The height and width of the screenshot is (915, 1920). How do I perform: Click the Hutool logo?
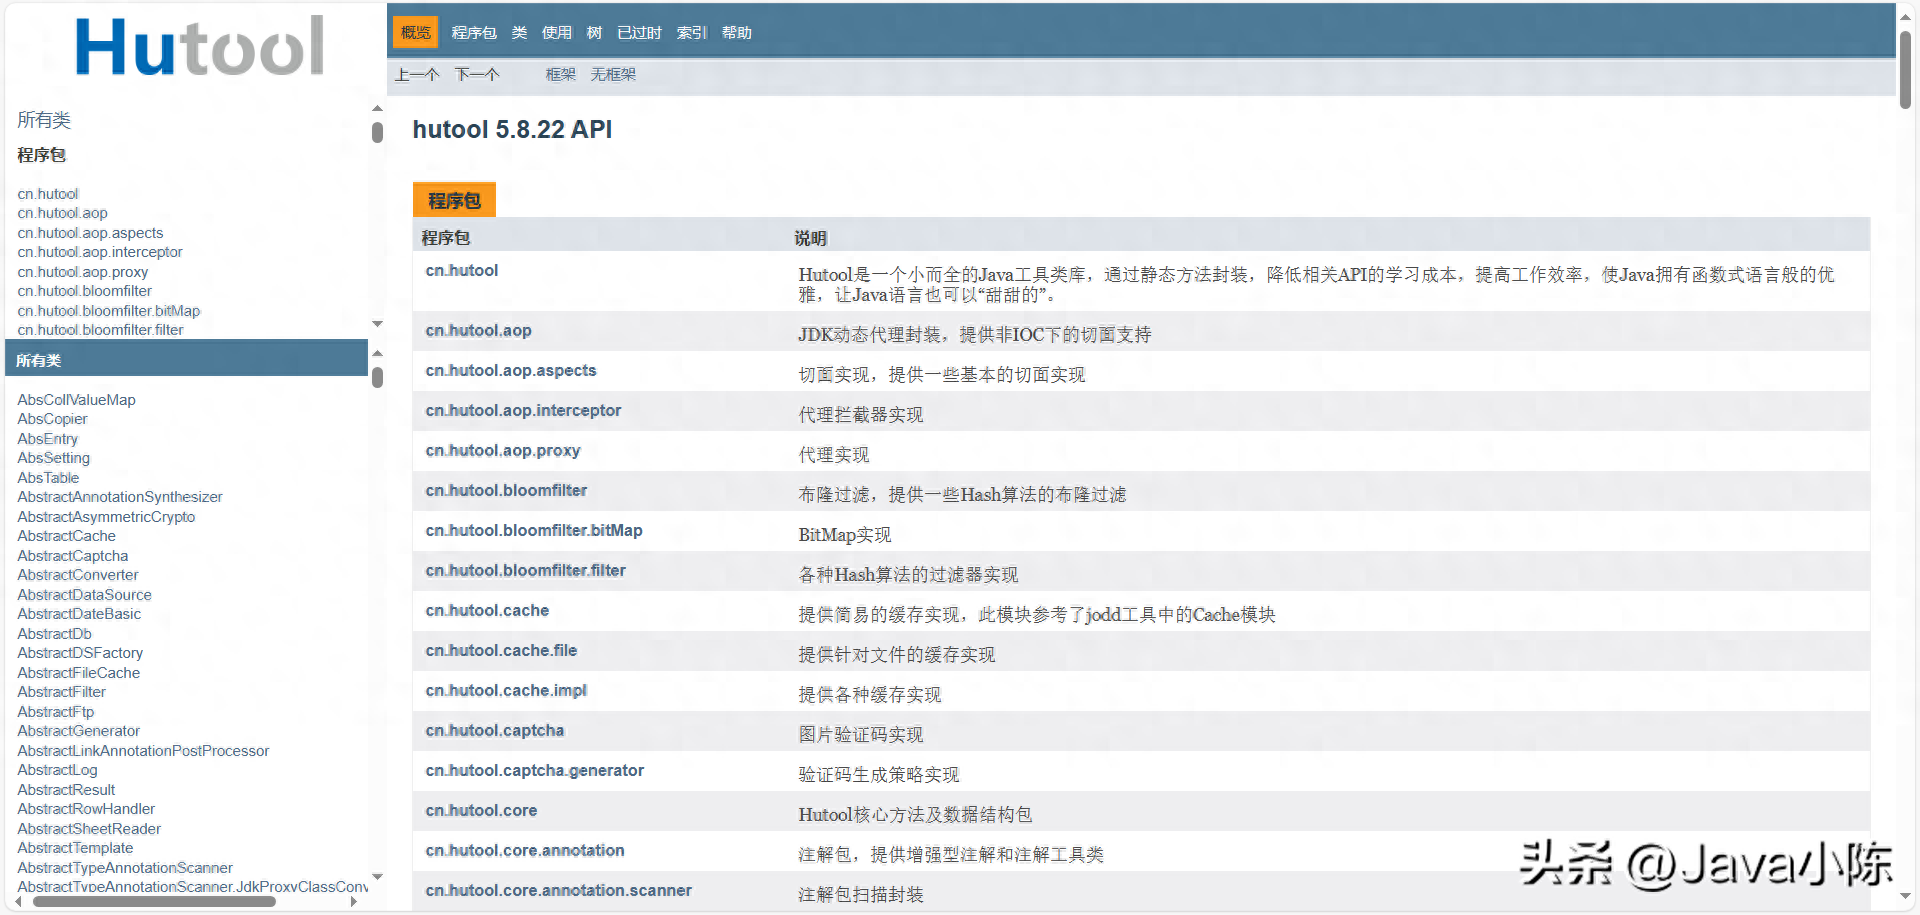tap(200, 46)
